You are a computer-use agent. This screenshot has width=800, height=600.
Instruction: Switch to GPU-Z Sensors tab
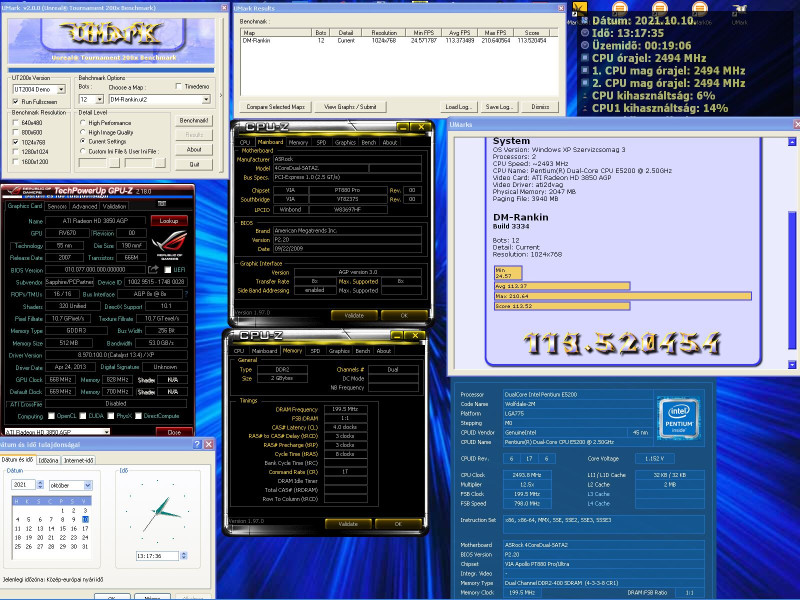tap(57, 207)
